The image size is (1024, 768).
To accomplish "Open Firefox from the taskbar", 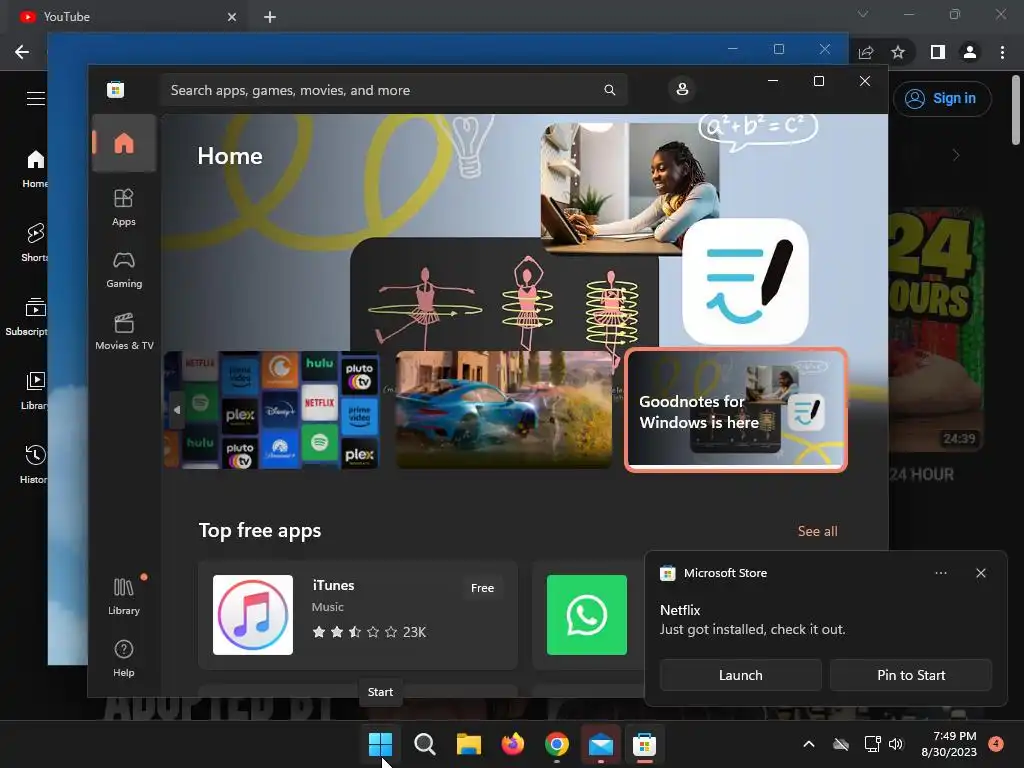I will pos(513,744).
